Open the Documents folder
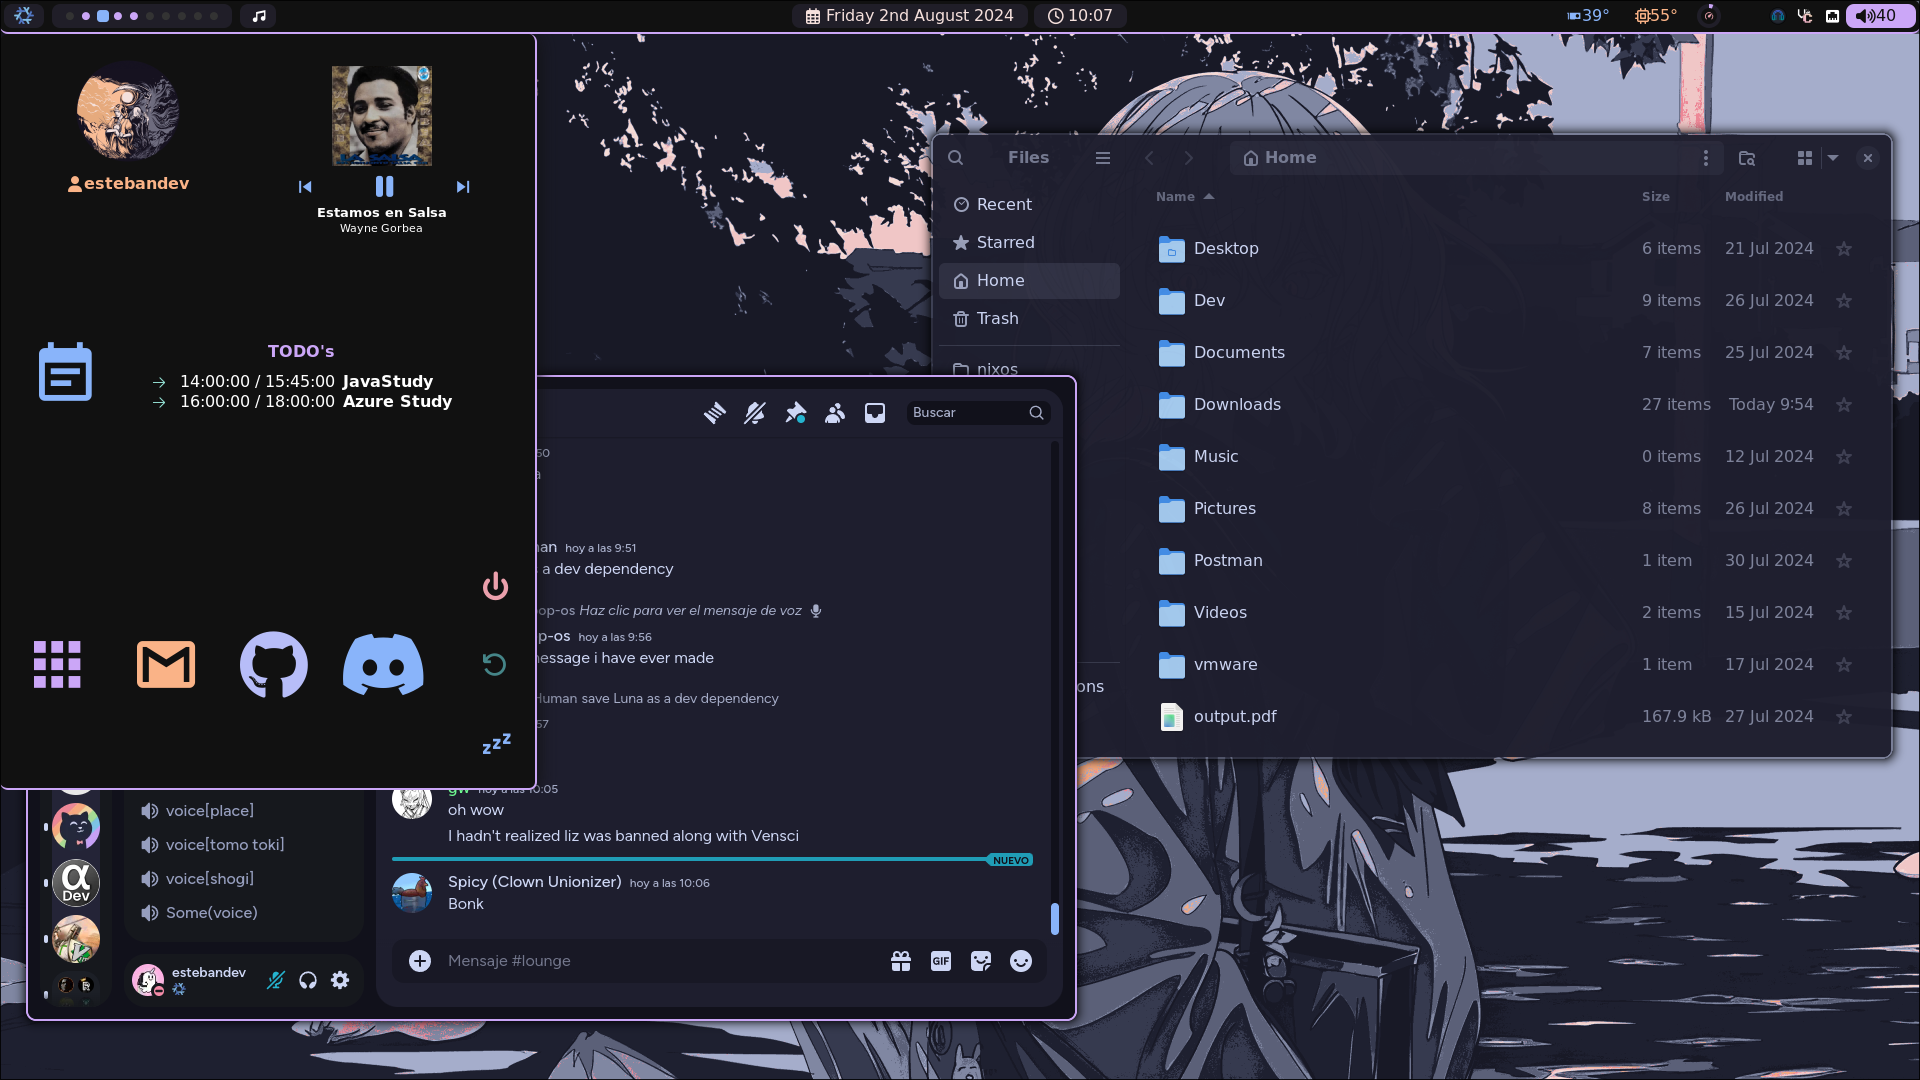1920x1080 pixels. [x=1238, y=352]
